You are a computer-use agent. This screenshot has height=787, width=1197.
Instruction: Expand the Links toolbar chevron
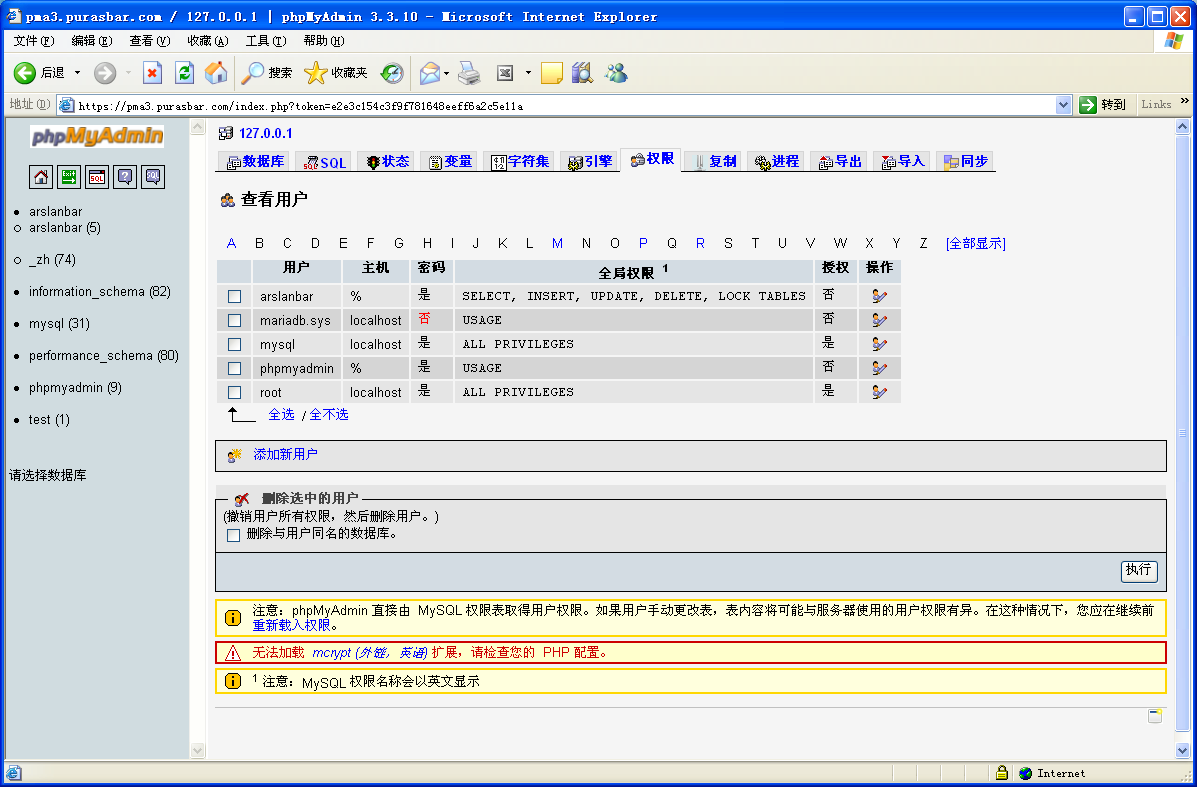1185,101
